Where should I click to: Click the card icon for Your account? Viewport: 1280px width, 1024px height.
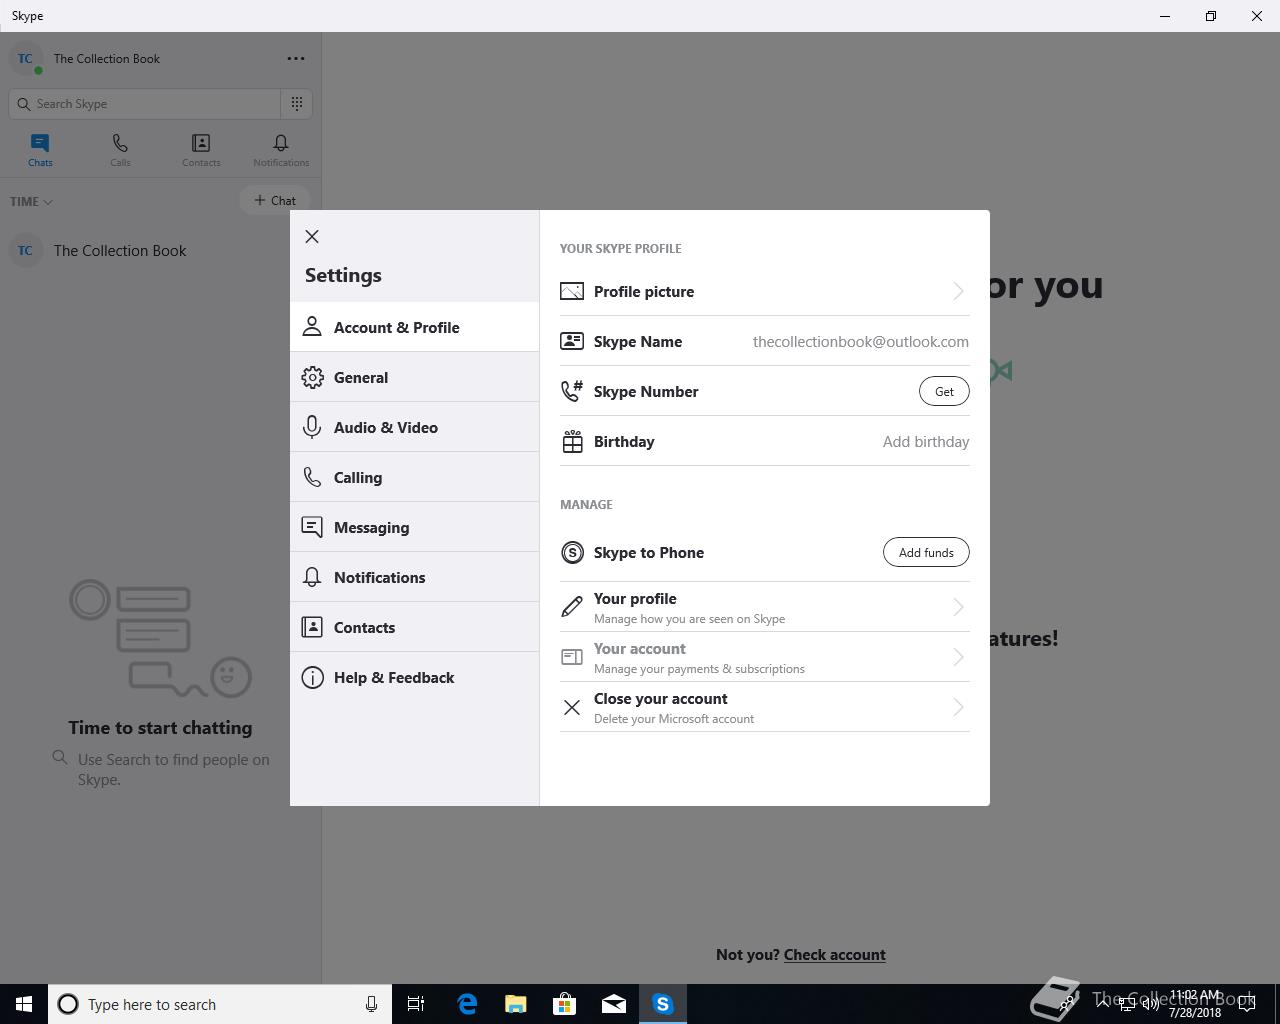[572, 657]
